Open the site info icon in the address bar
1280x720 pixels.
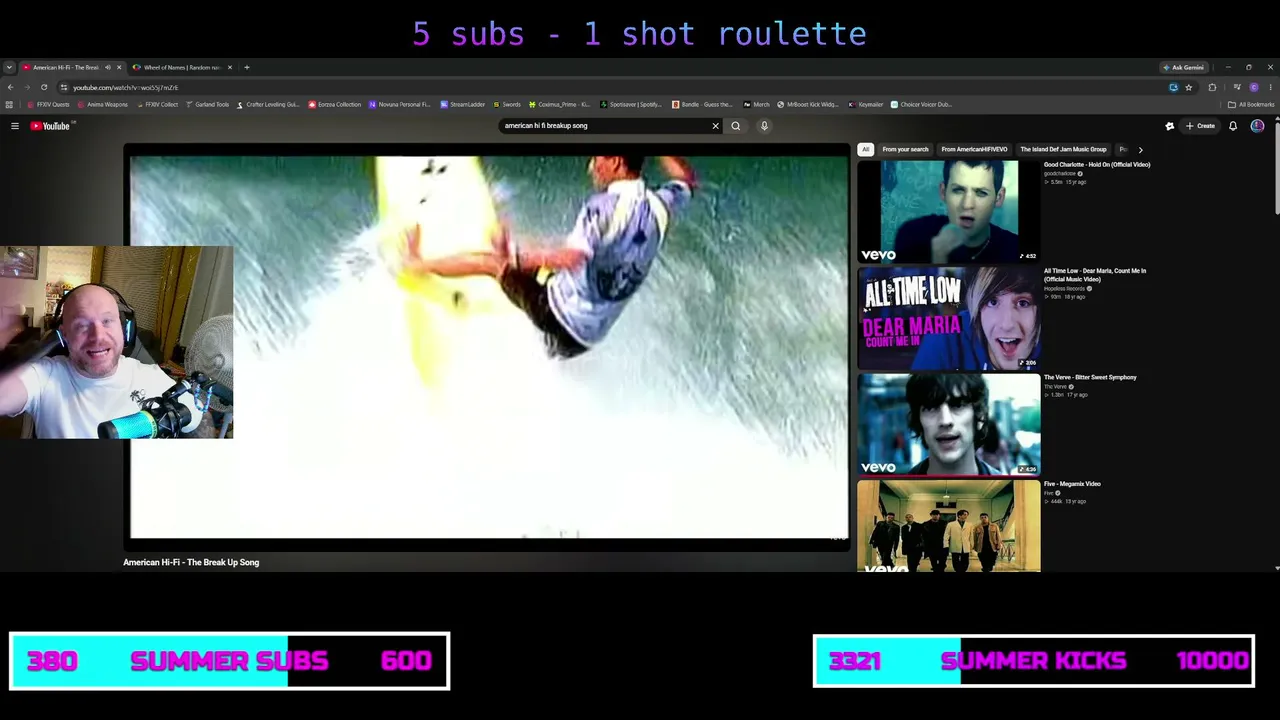click(x=64, y=87)
